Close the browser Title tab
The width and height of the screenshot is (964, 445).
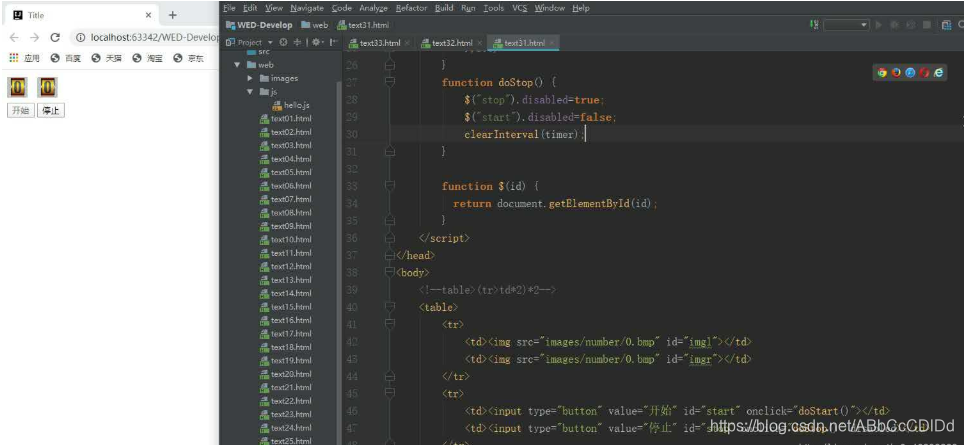coord(149,15)
